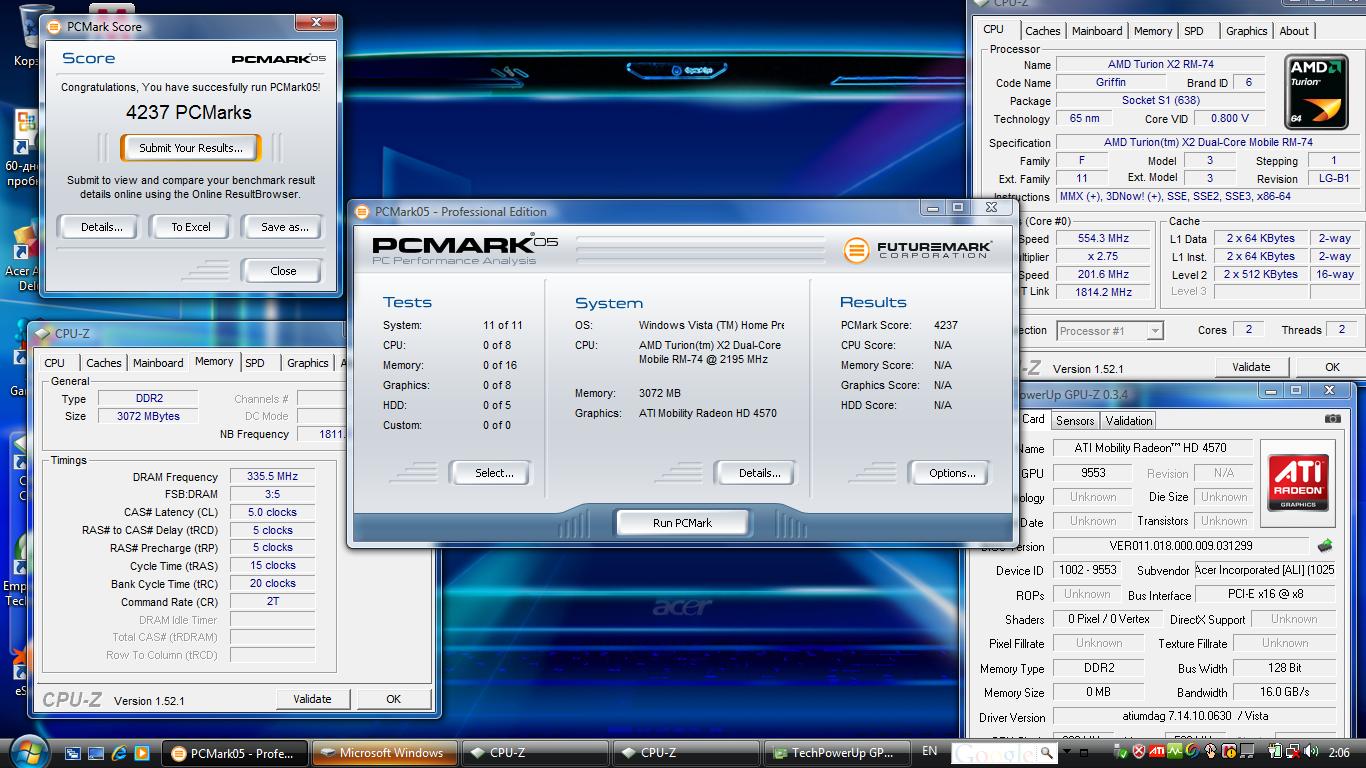Screen dimensions: 1366x768
Task: Click DRAM Frequency value 335.5 MHz
Action: tap(273, 477)
